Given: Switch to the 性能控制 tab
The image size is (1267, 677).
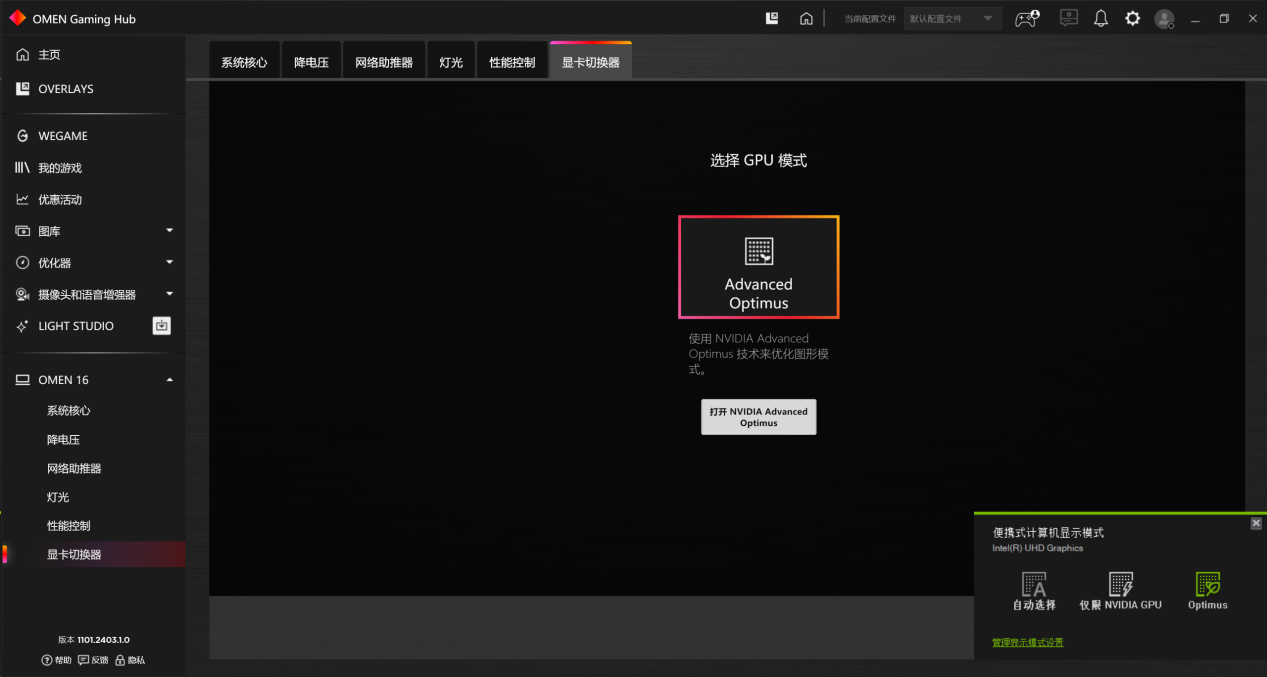Looking at the screenshot, I should [x=512, y=62].
